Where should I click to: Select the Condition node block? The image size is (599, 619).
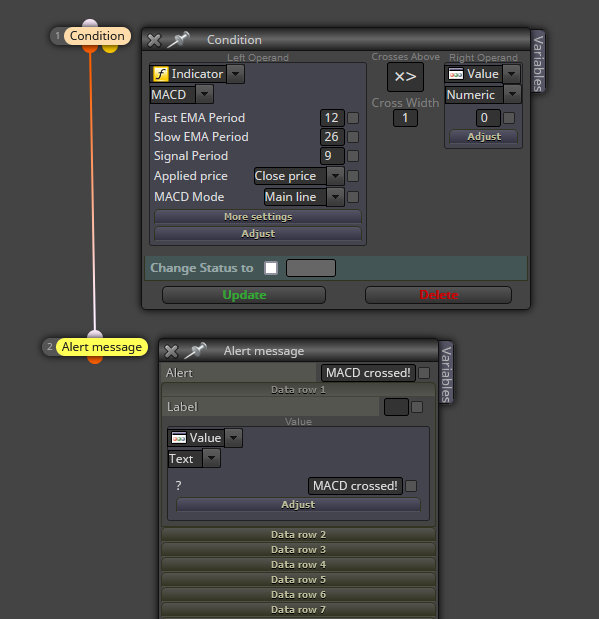pos(97,36)
